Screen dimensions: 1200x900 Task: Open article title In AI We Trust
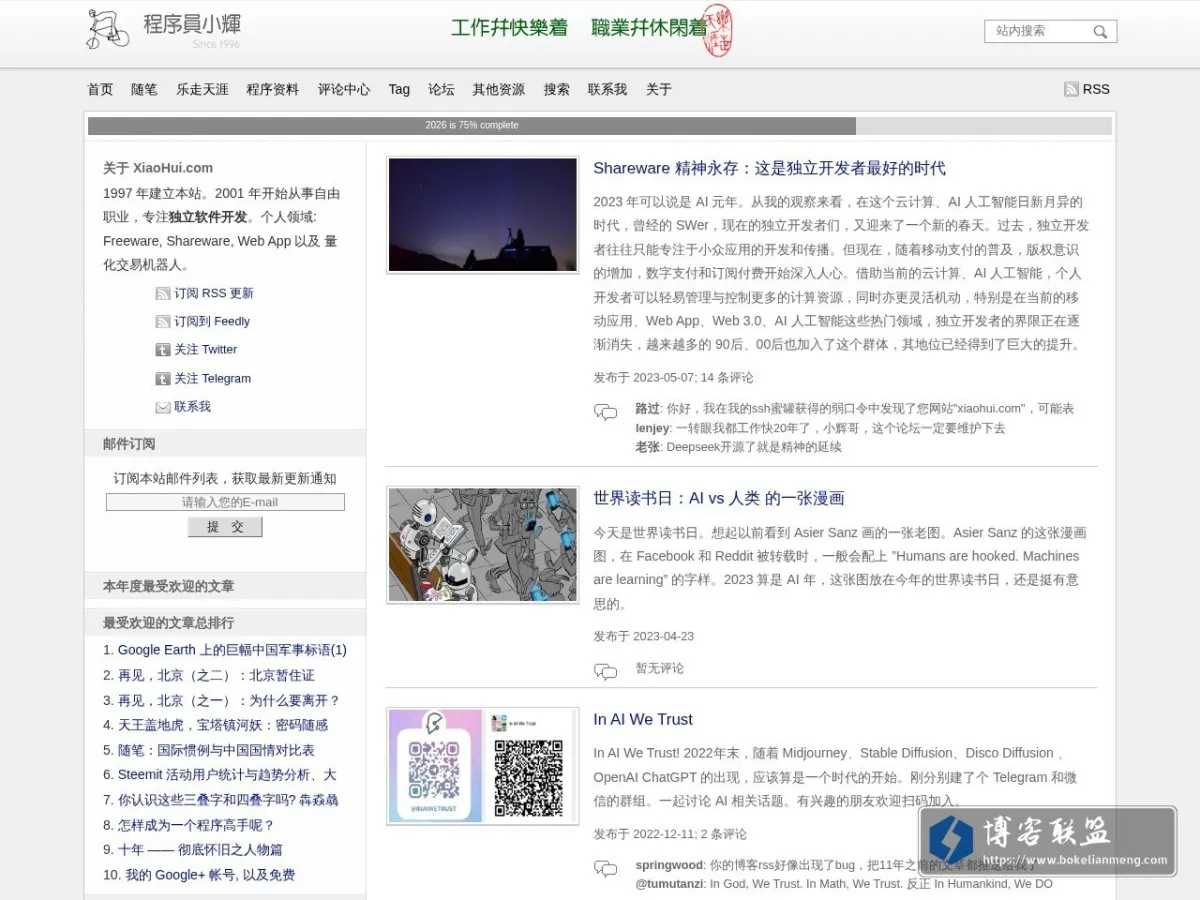tap(643, 719)
